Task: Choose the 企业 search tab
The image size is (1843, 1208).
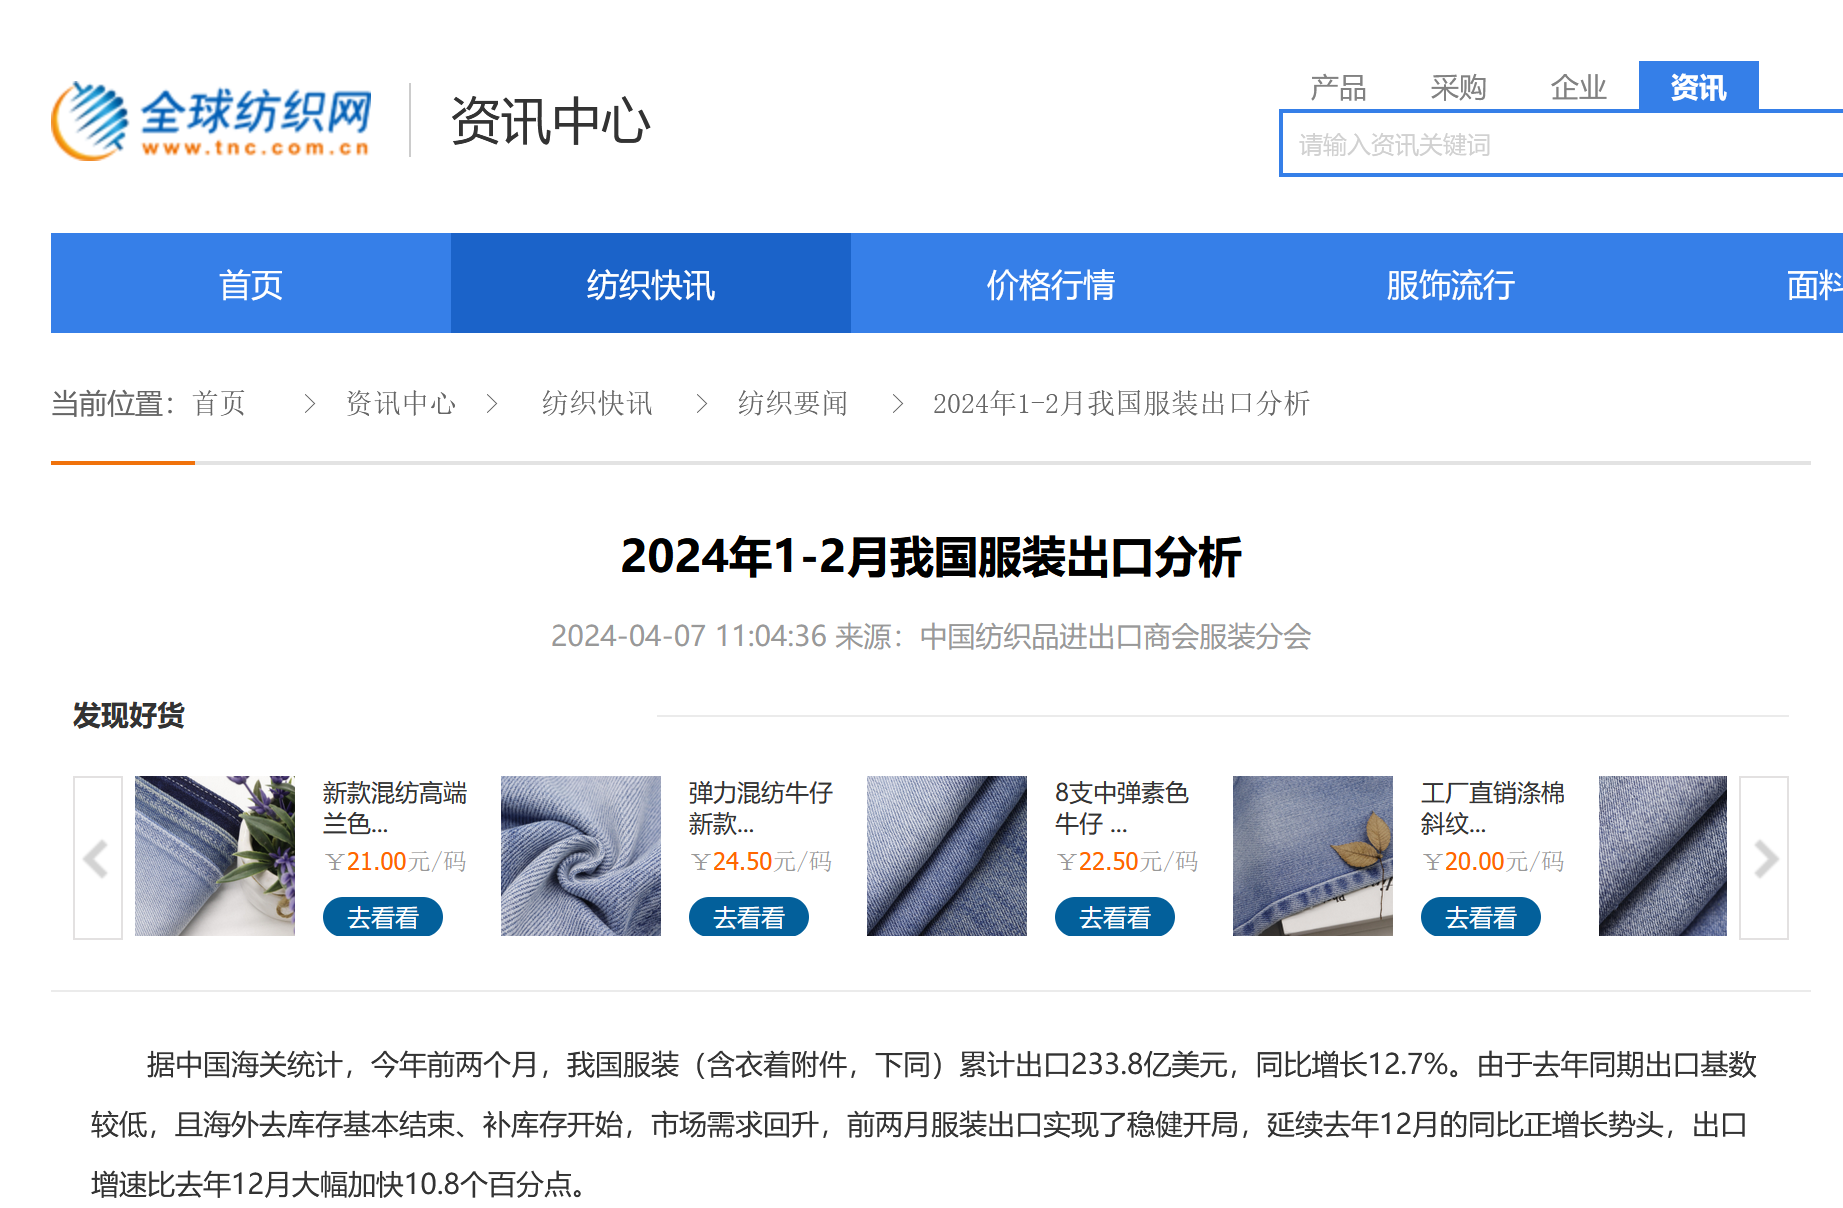Action: pyautogui.click(x=1578, y=88)
